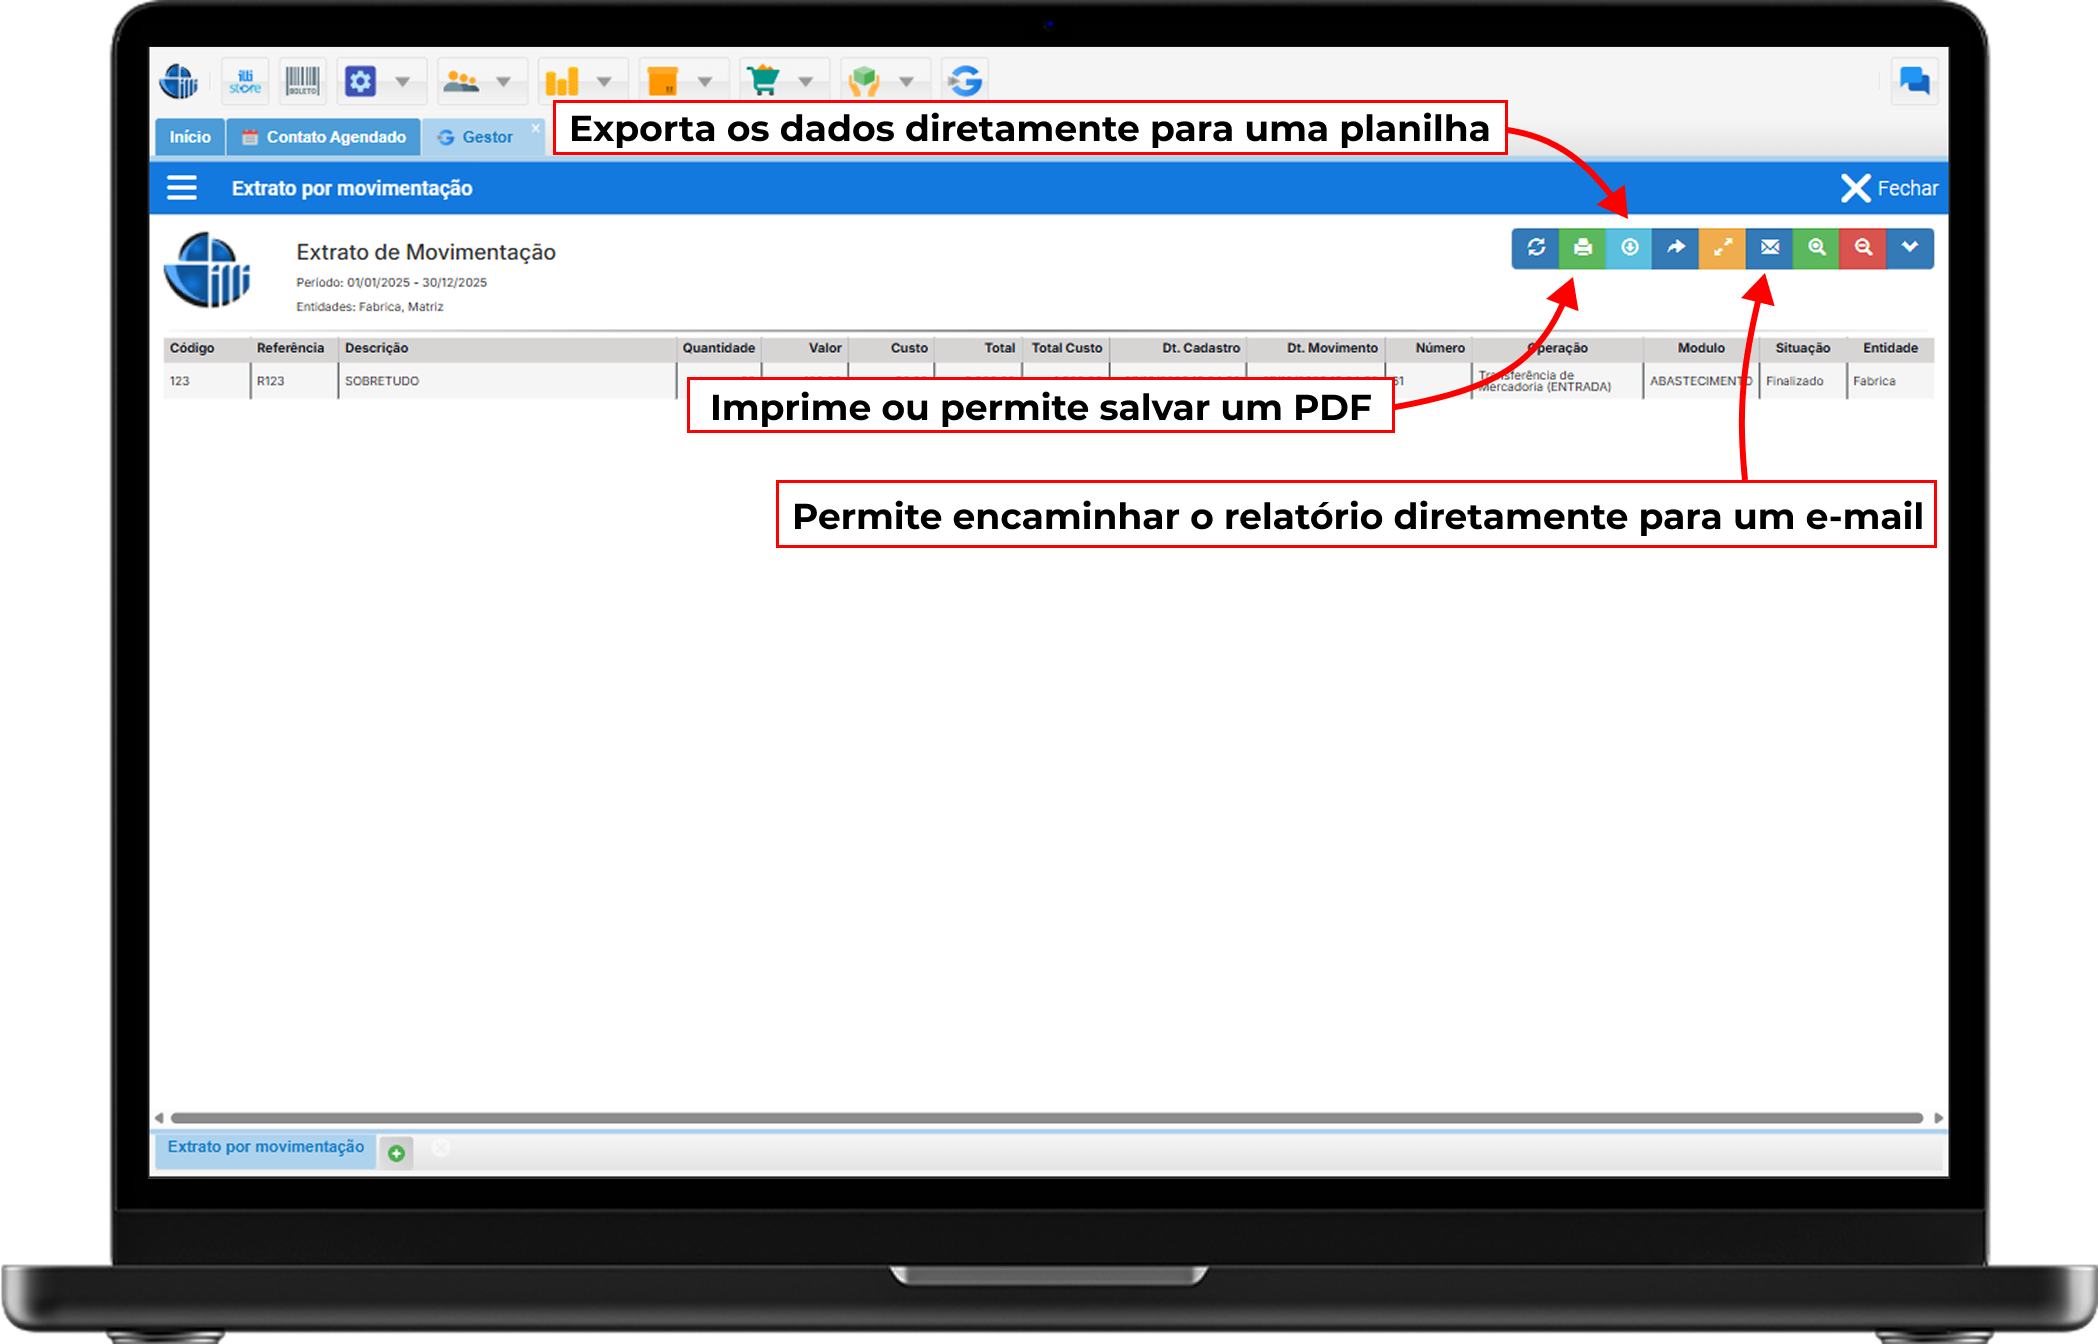The width and height of the screenshot is (2098, 1344).
Task: Switch to the Início tab
Action: (190, 137)
